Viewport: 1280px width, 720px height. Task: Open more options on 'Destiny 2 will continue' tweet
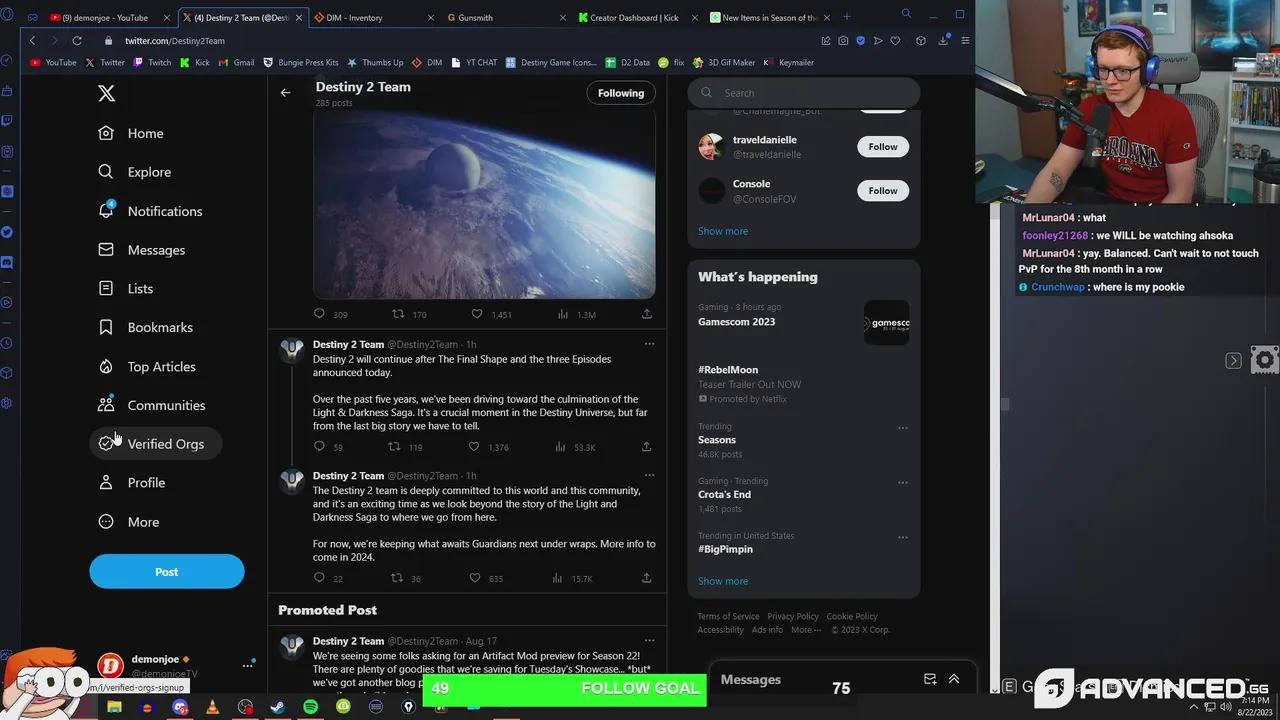click(649, 344)
